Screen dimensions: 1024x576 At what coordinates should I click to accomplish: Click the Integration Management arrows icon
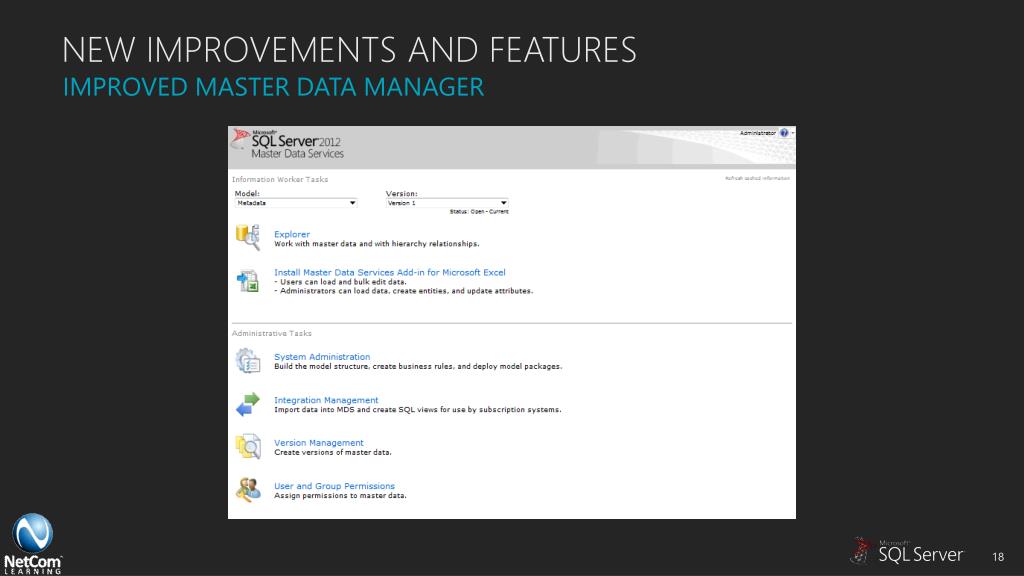(248, 404)
